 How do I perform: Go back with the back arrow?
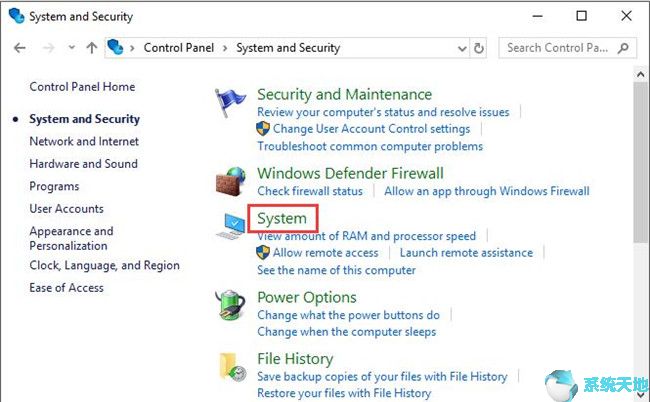pyautogui.click(x=20, y=48)
